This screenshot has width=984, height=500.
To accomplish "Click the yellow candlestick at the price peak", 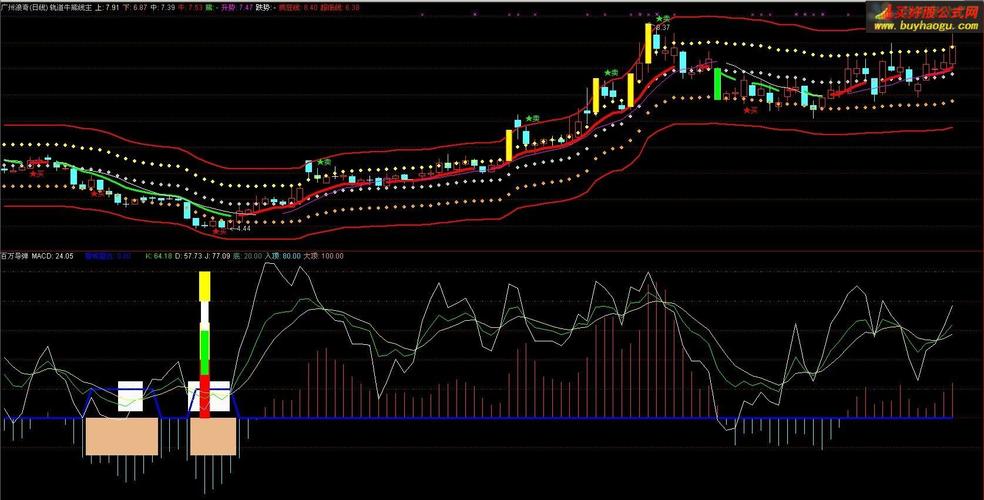I will (649, 43).
